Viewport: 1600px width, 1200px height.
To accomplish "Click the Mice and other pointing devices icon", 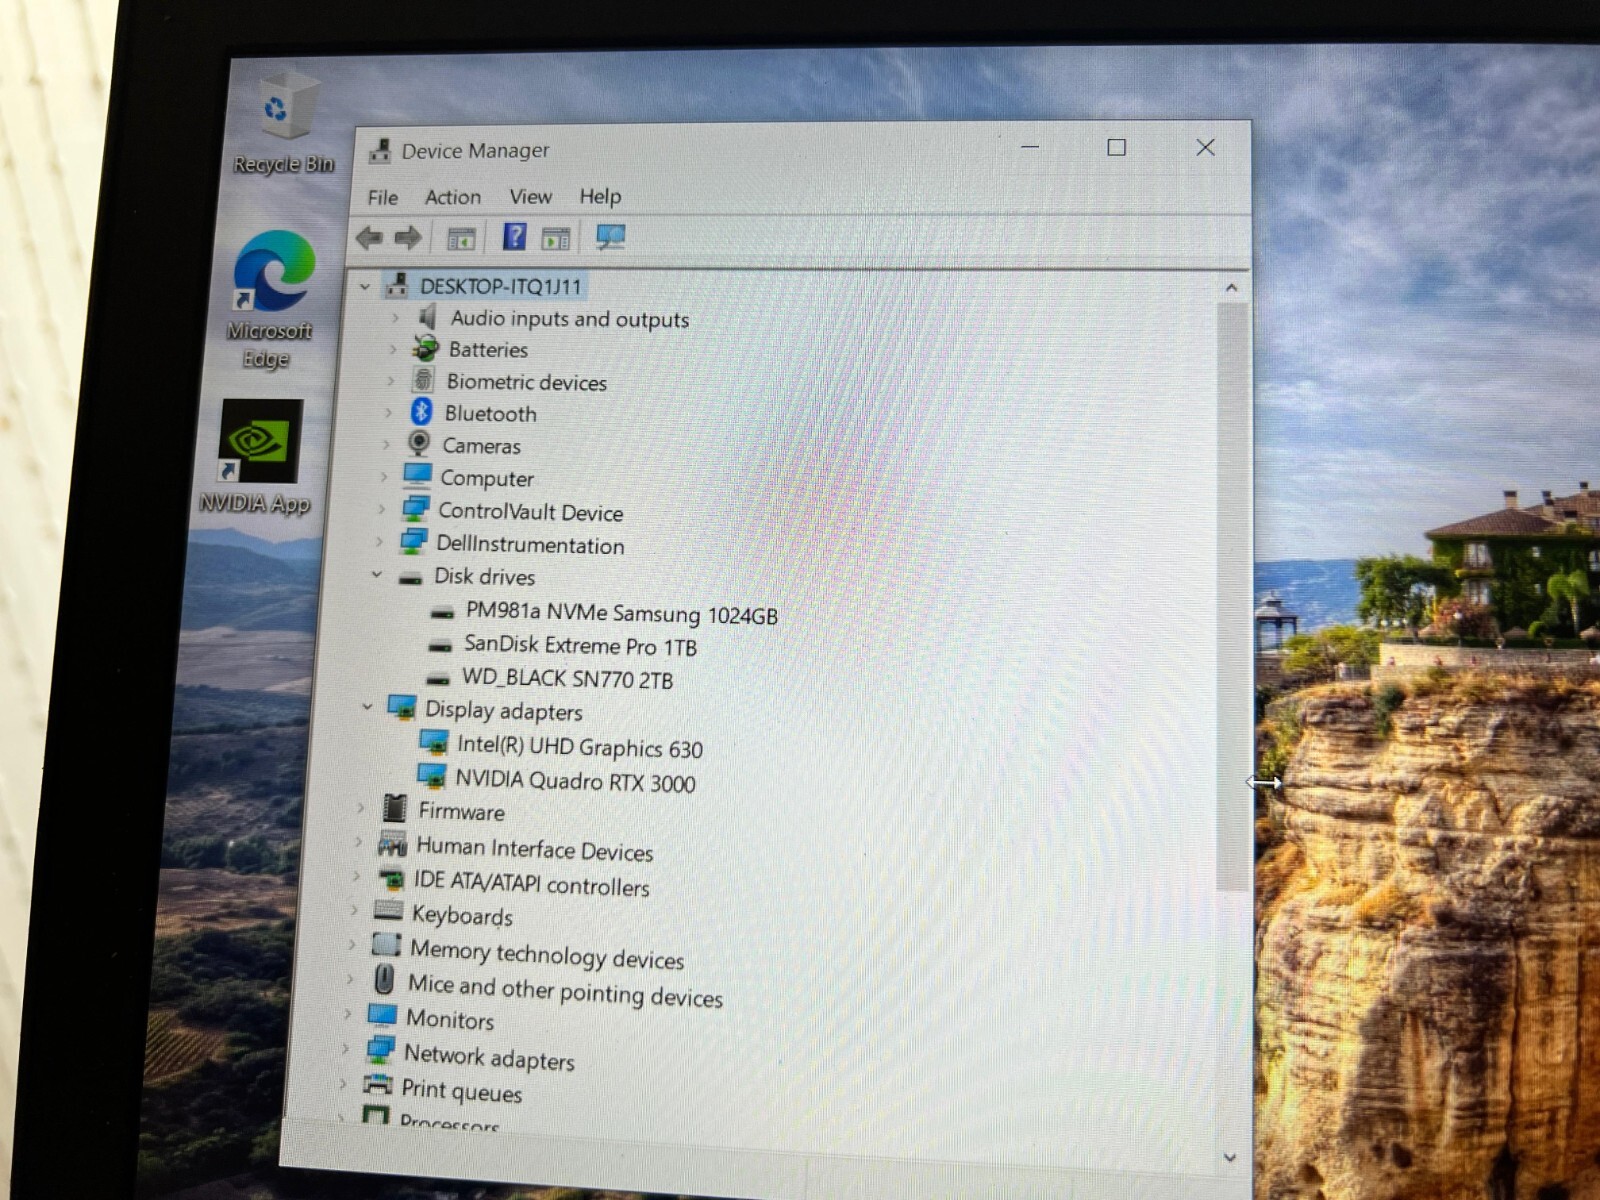I will click(384, 978).
